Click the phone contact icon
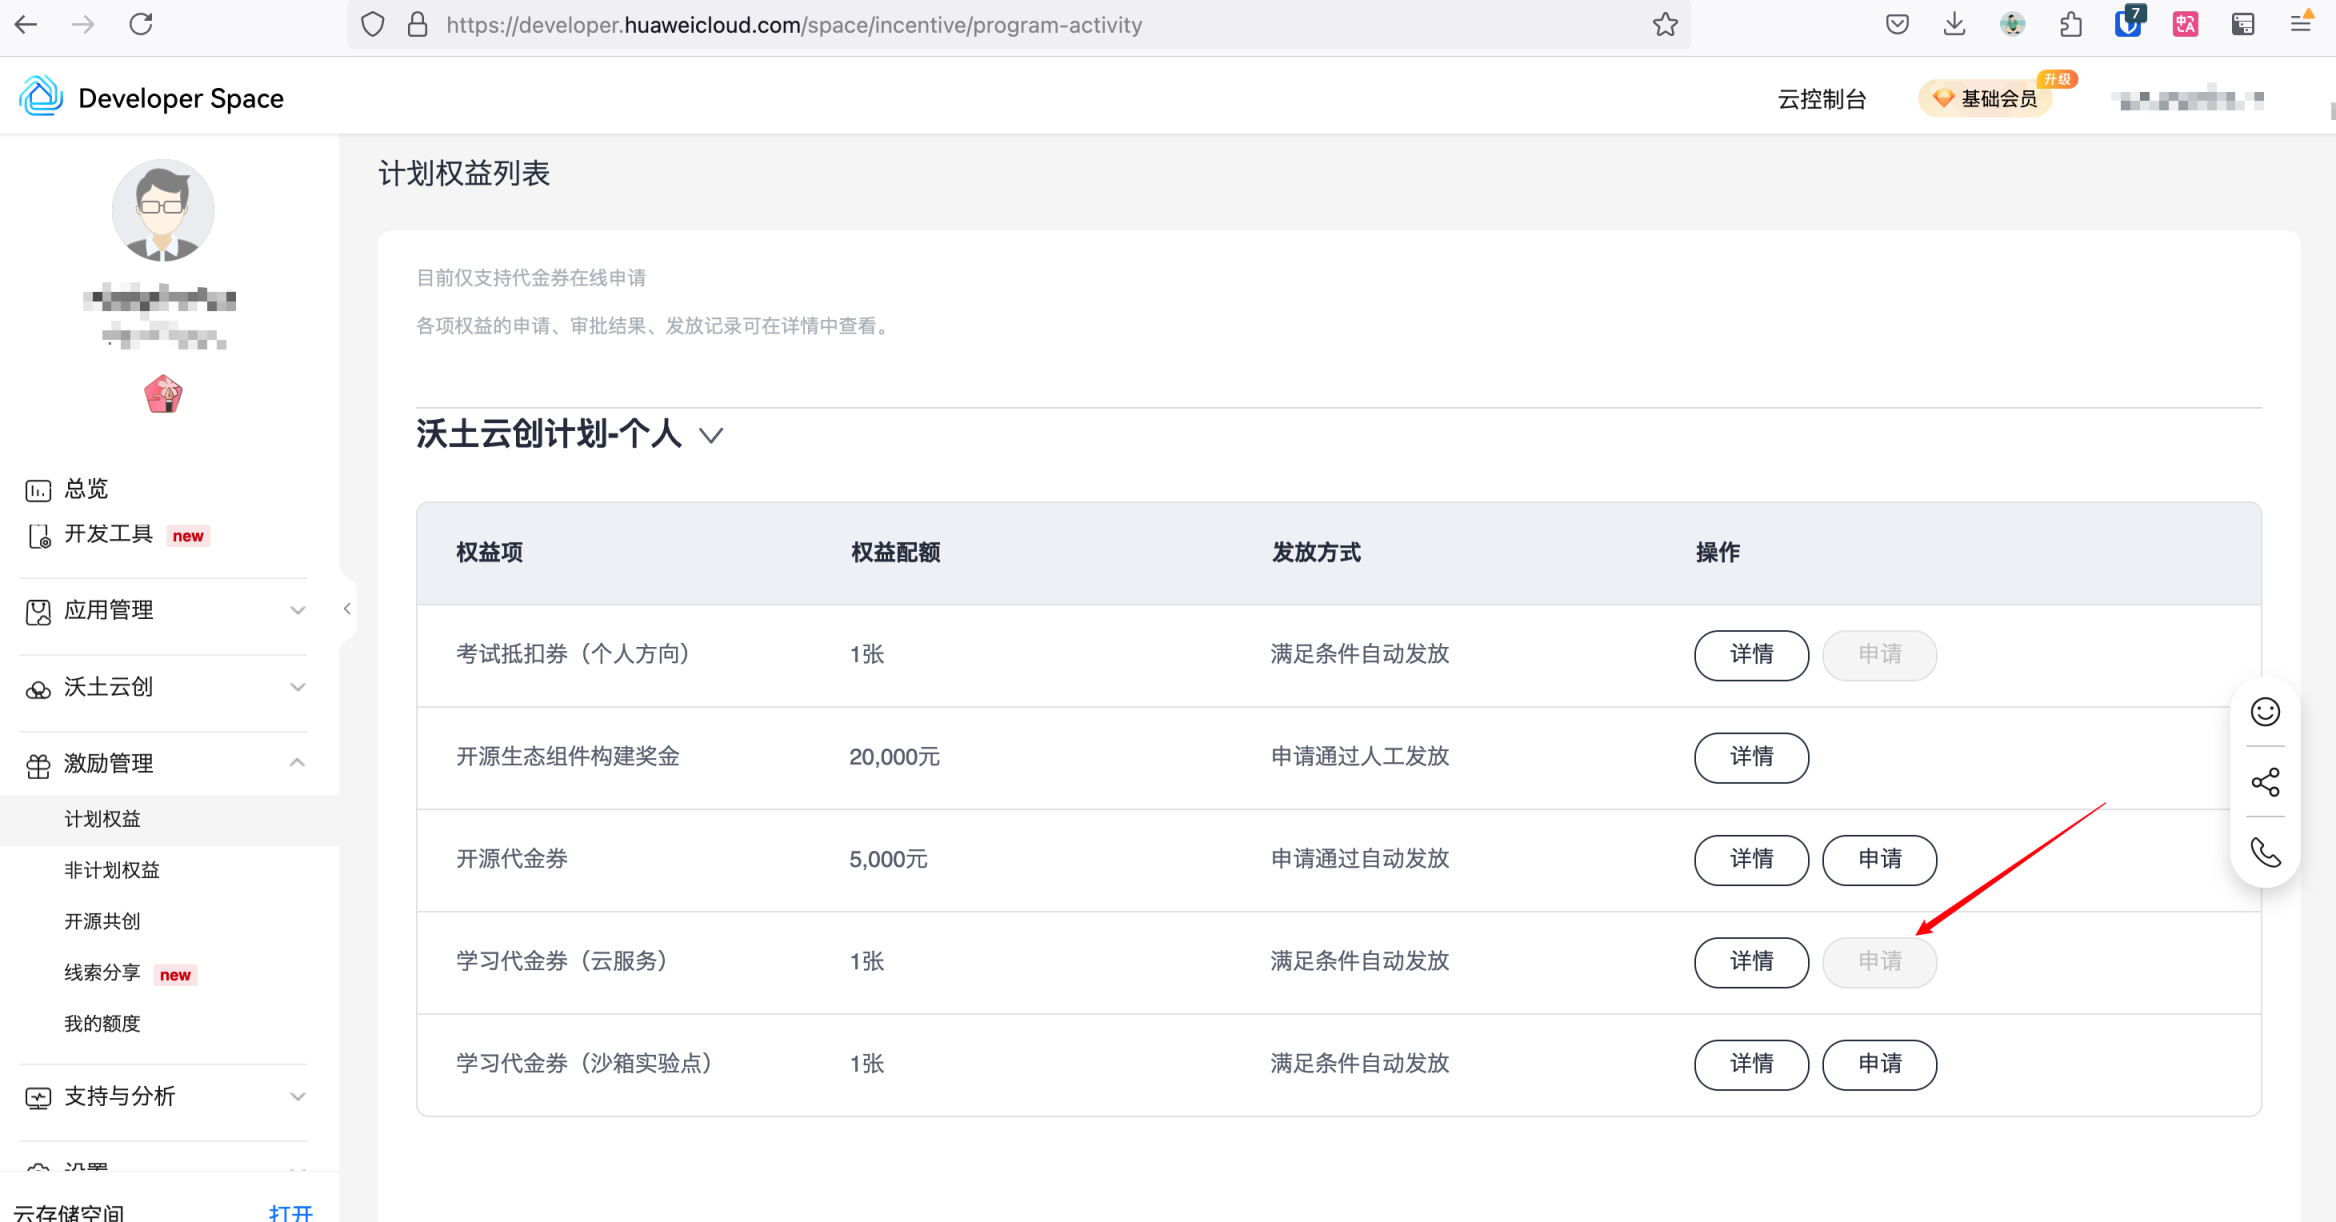The height and width of the screenshot is (1222, 2336). point(2265,852)
